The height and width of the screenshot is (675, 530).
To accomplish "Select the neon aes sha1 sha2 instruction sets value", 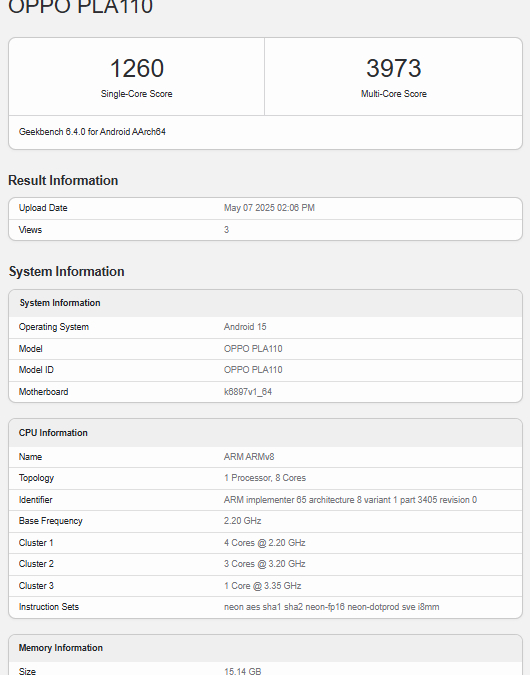I will [x=332, y=607].
